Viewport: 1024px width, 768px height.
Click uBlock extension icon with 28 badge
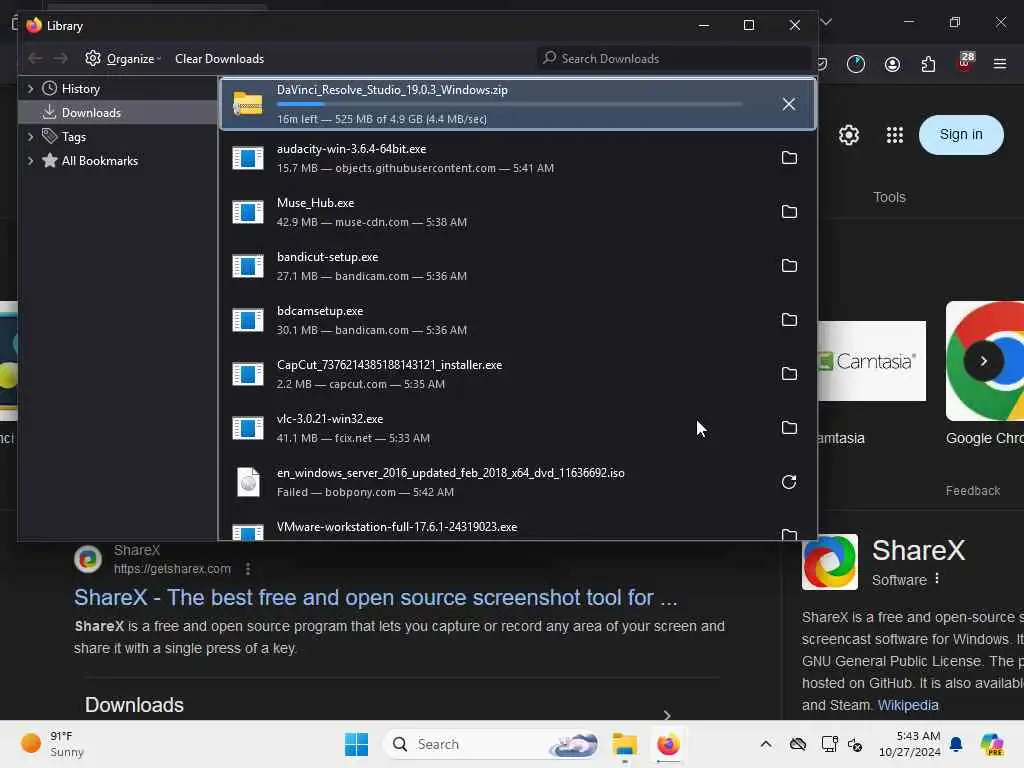point(965,62)
